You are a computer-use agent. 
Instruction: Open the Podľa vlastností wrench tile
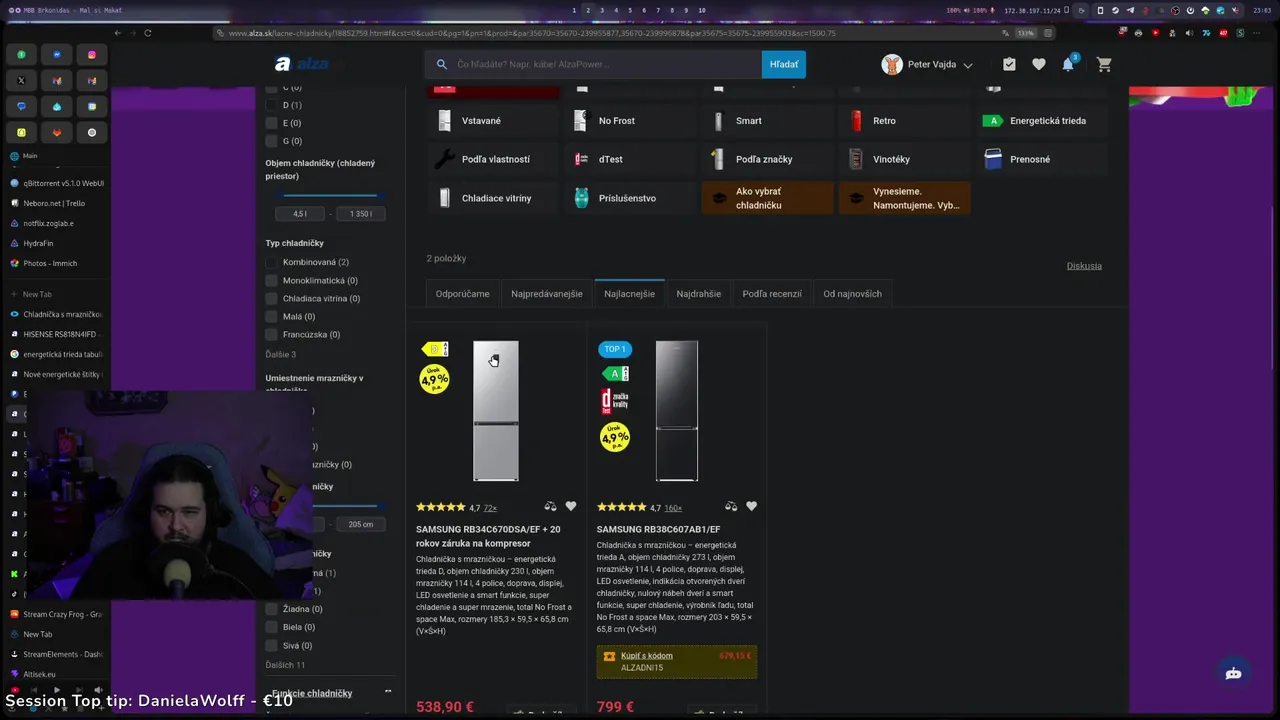pyautogui.click(x=493, y=159)
